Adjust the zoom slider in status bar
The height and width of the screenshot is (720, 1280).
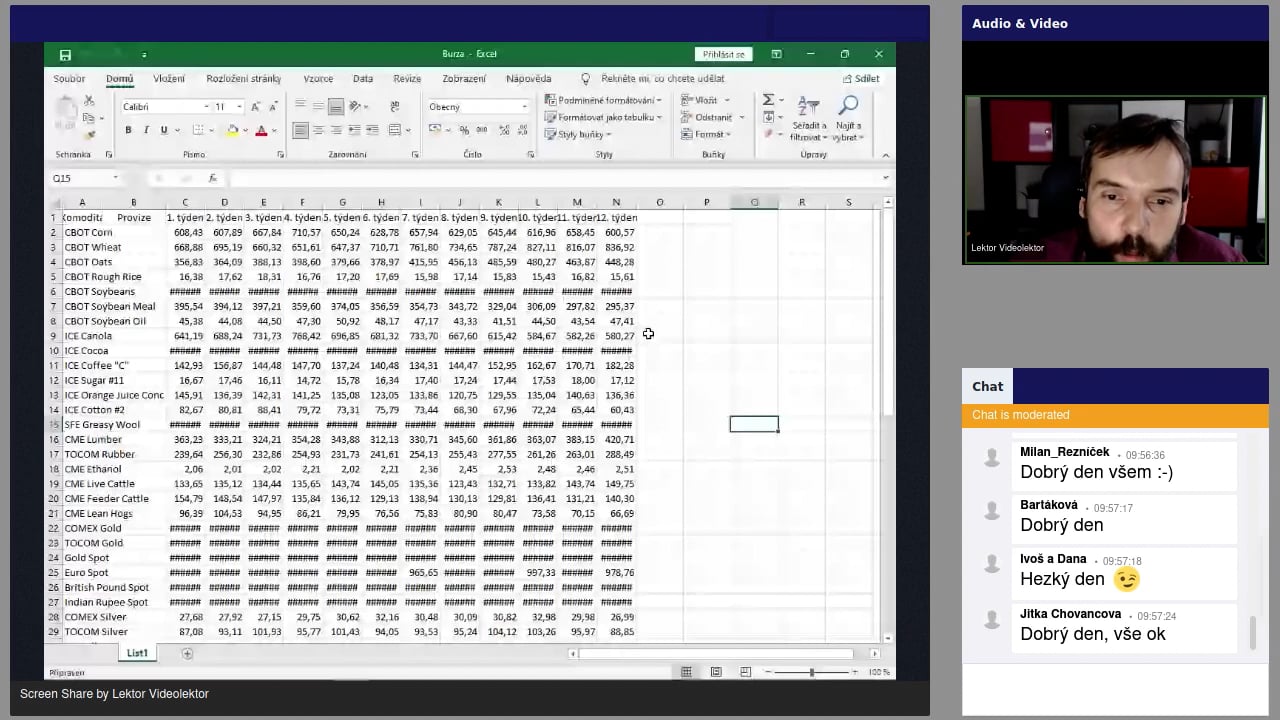tap(811, 672)
